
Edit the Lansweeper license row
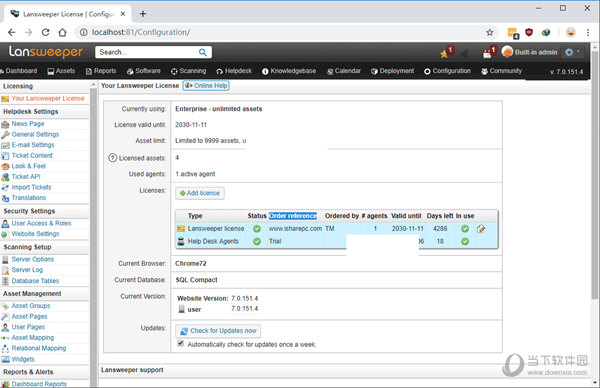click(481, 229)
